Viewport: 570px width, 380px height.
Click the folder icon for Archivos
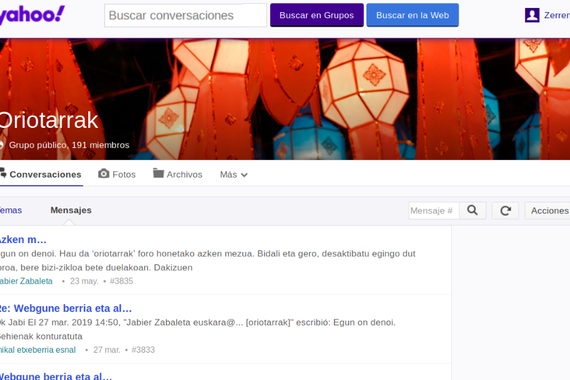(158, 173)
